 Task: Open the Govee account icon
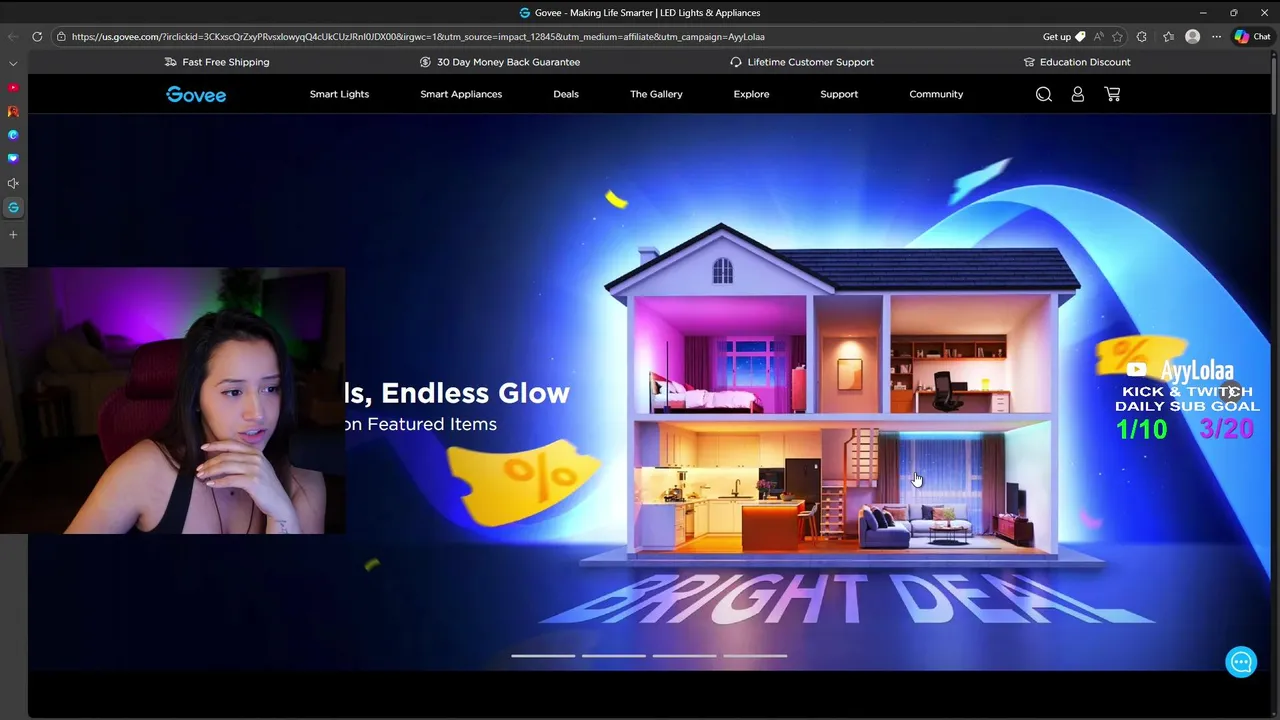click(x=1078, y=94)
